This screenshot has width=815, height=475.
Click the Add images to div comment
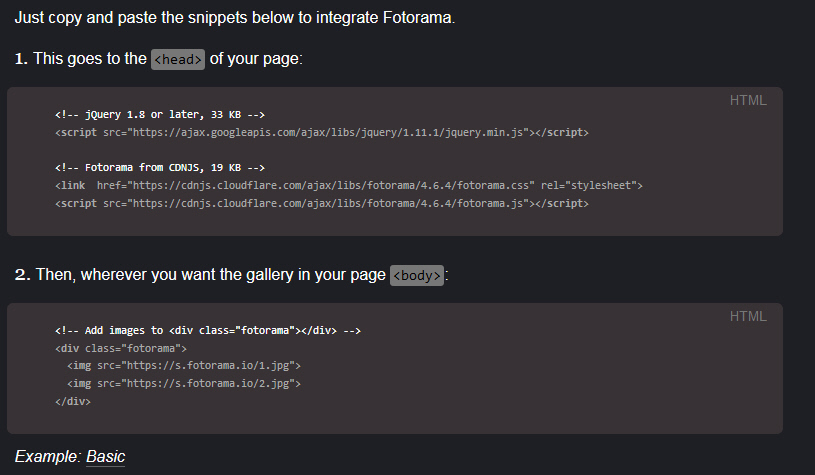(x=208, y=331)
